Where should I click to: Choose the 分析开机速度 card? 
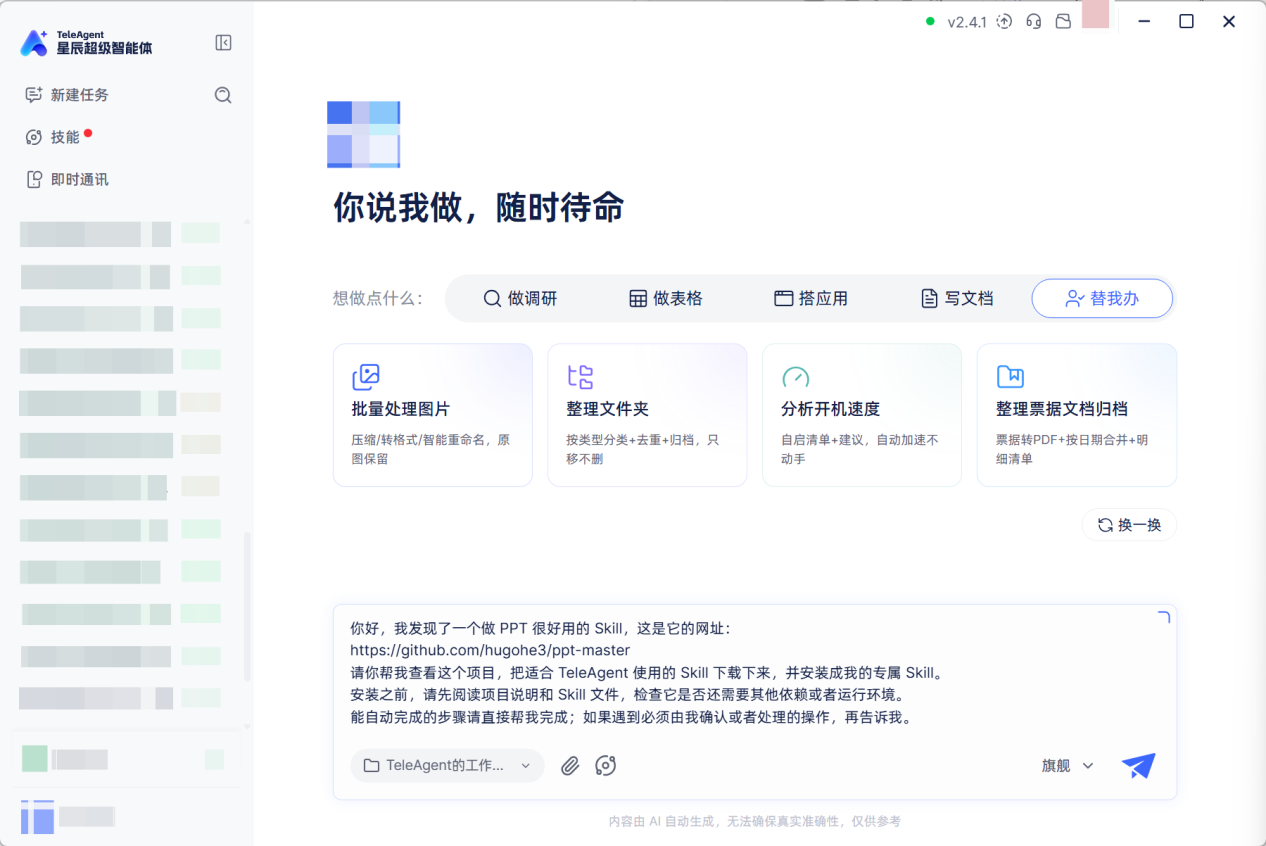(862, 415)
